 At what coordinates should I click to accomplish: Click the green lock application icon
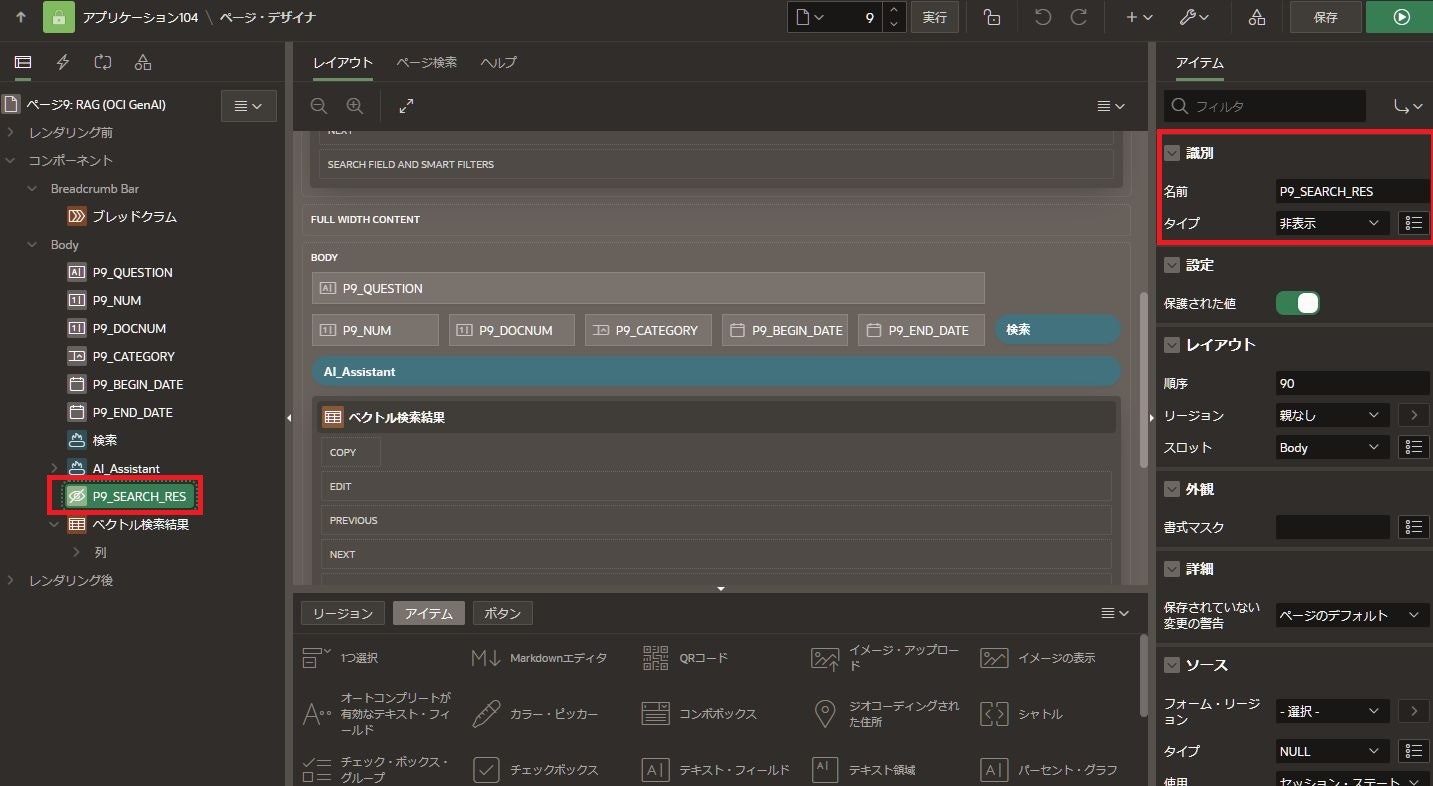(x=59, y=17)
